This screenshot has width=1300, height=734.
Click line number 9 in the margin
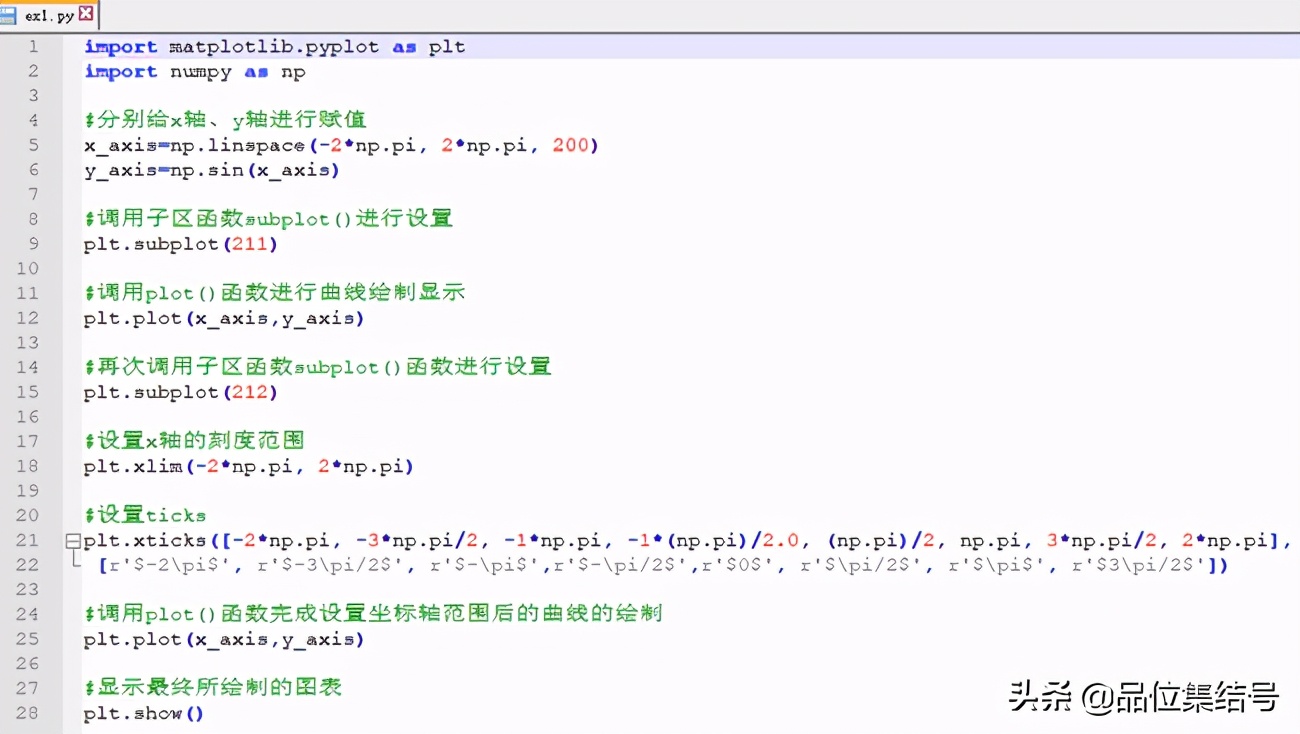(33, 244)
